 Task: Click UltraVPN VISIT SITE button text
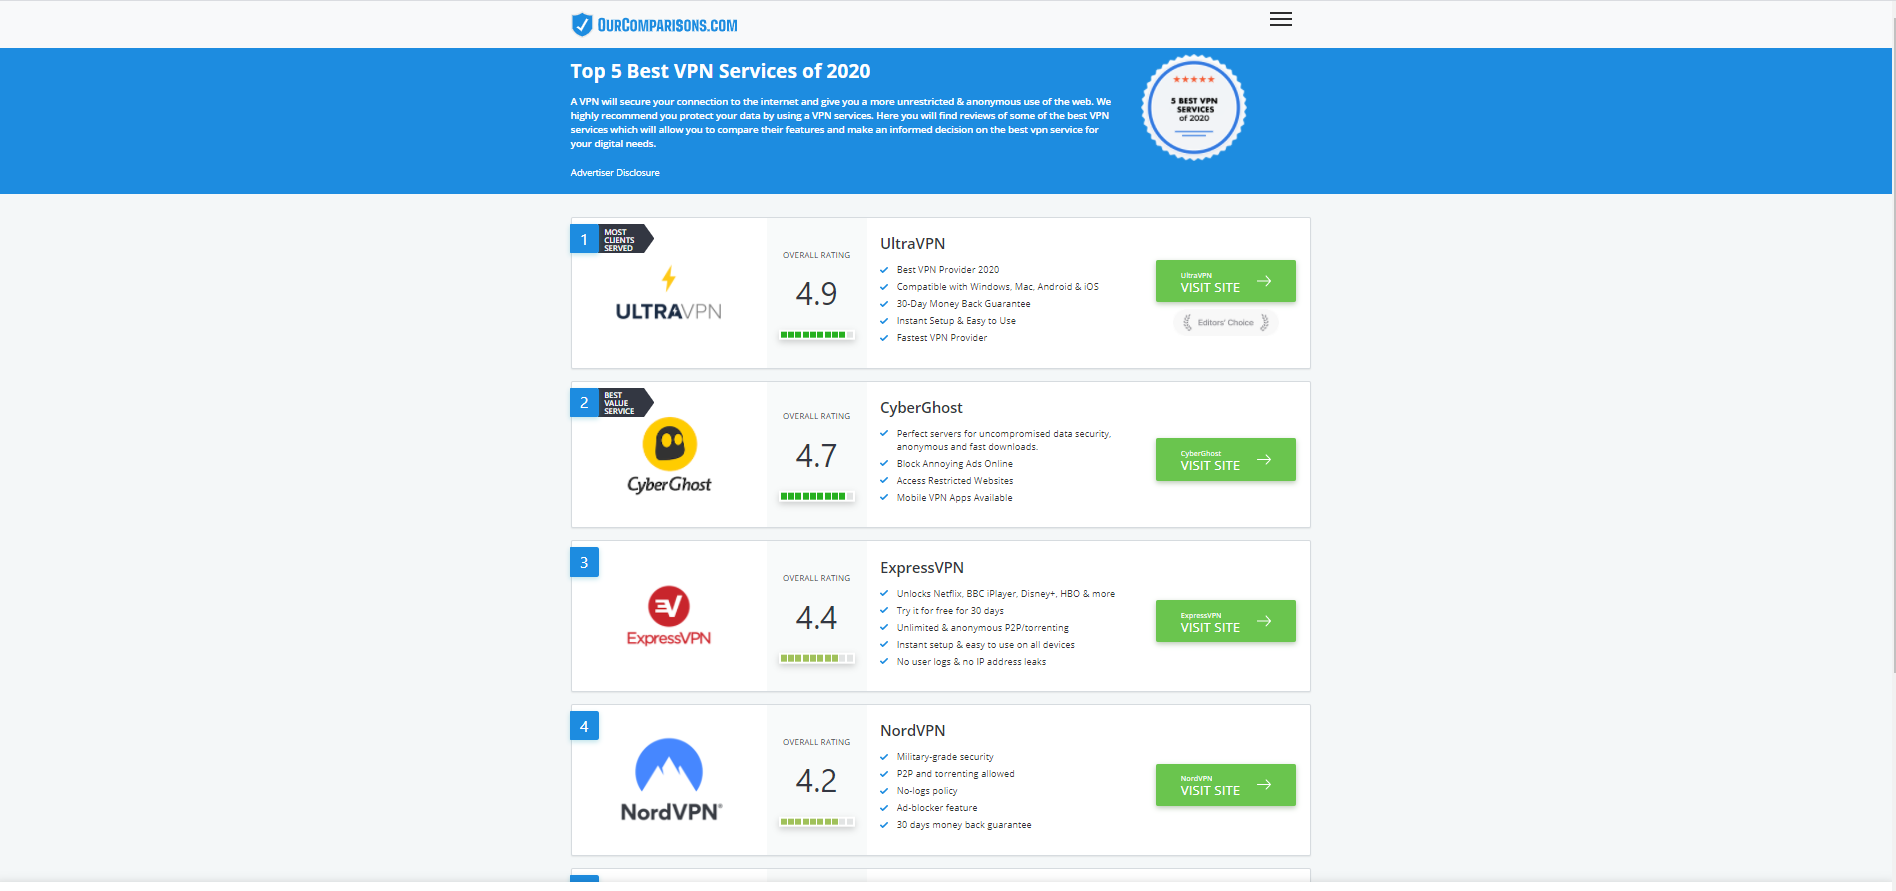[x=1210, y=288]
